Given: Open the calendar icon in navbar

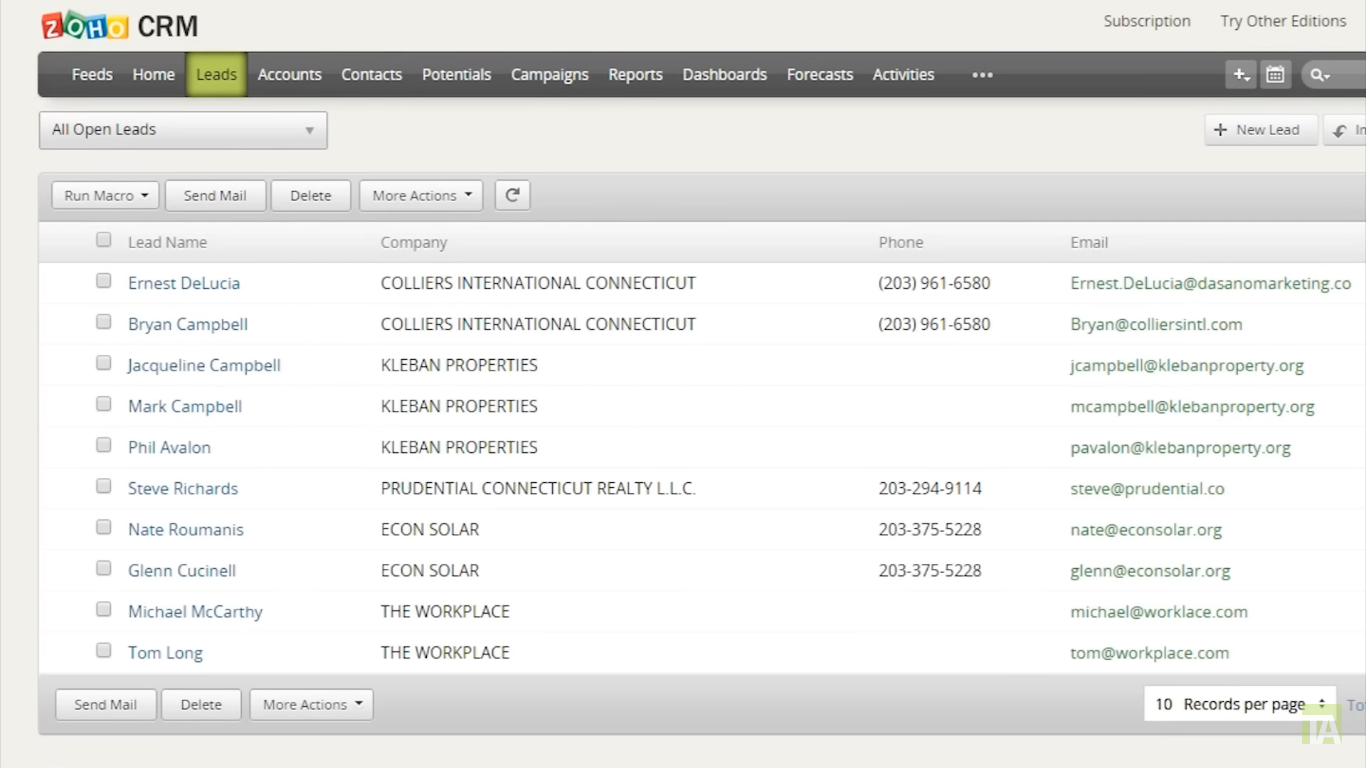Looking at the screenshot, I should [x=1275, y=75].
